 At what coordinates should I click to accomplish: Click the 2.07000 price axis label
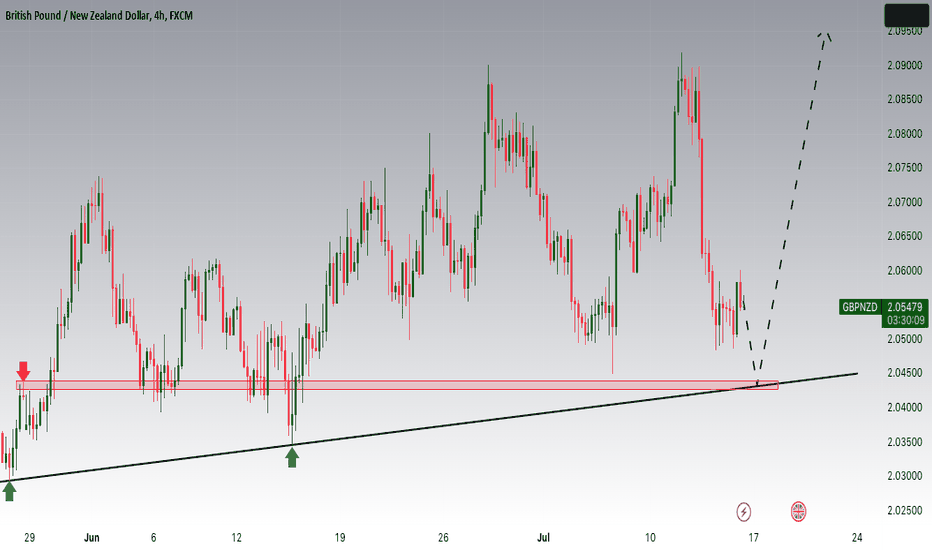pyautogui.click(x=905, y=202)
